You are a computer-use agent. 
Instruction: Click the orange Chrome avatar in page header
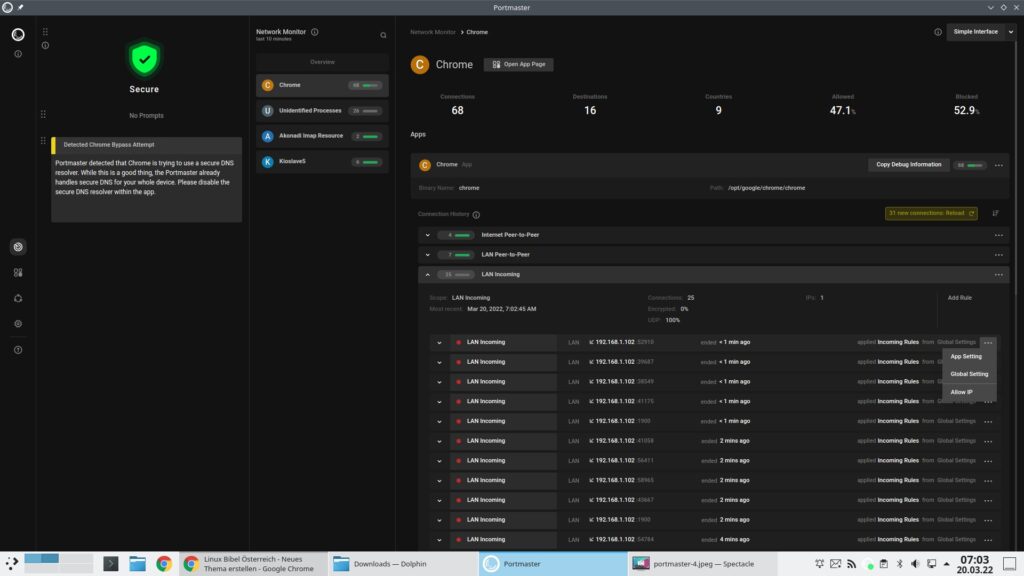(420, 65)
